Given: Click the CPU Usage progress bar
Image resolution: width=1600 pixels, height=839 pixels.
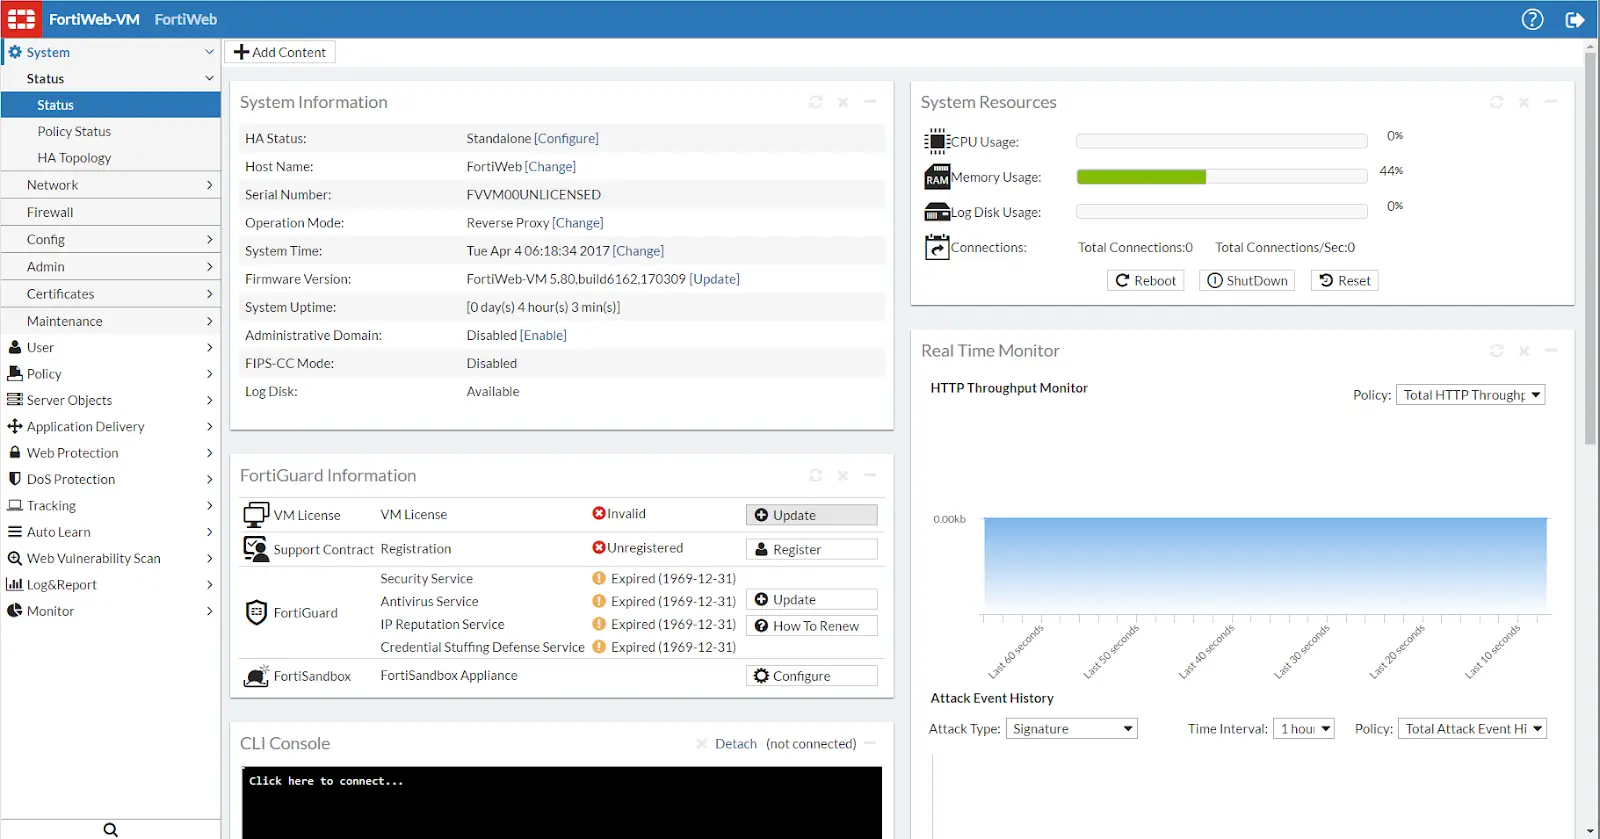Looking at the screenshot, I should pos(1222,141).
